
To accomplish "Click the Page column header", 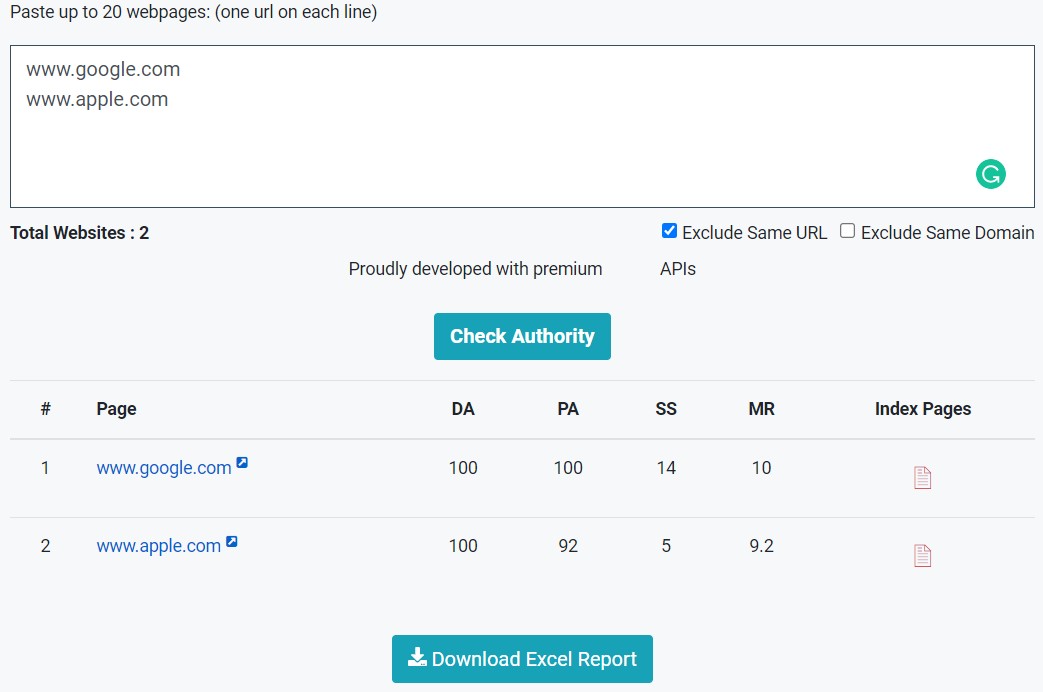I will (116, 409).
